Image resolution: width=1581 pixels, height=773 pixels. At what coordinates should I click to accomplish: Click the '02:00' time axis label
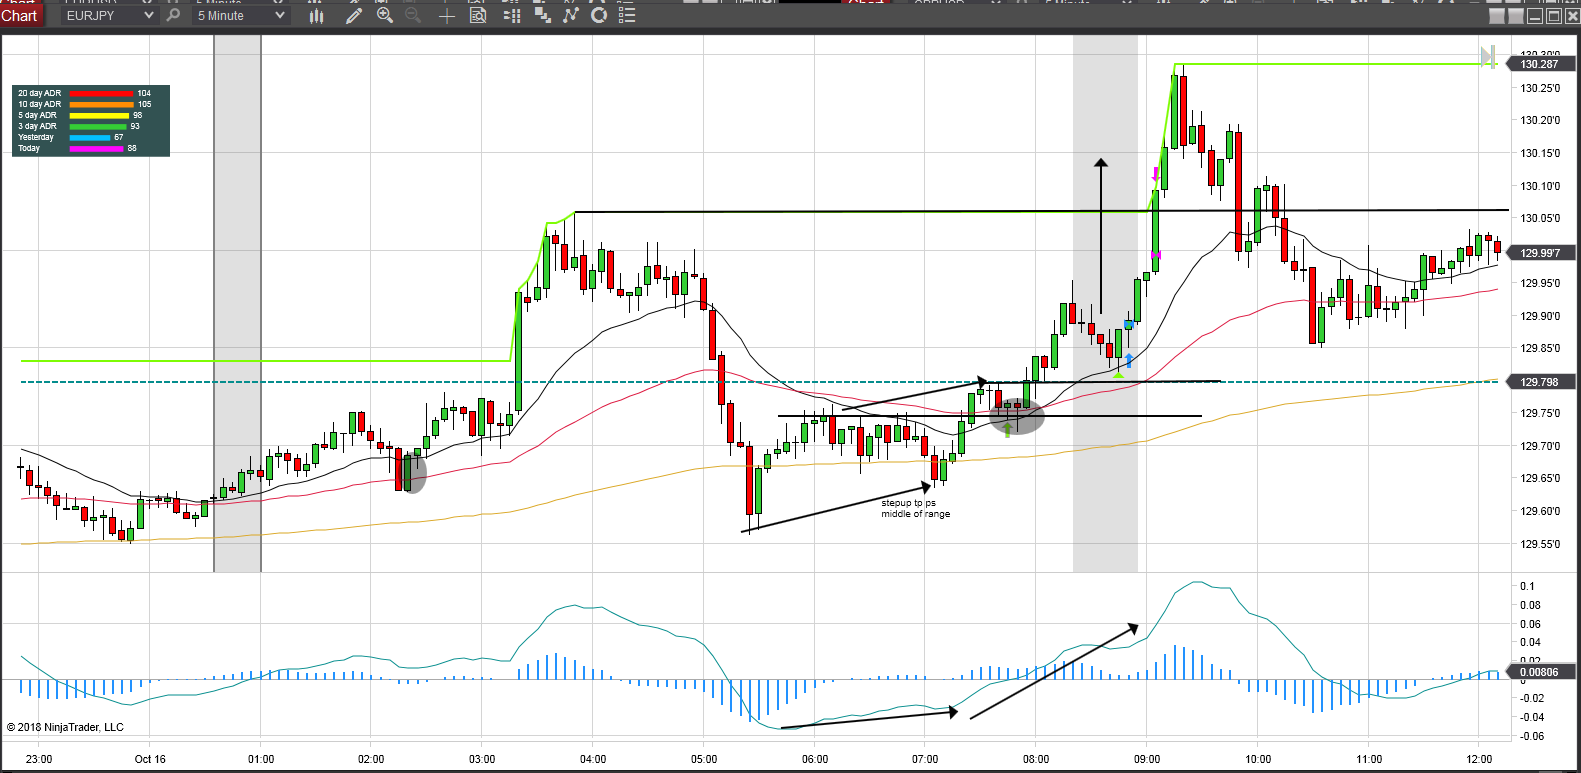(x=371, y=759)
